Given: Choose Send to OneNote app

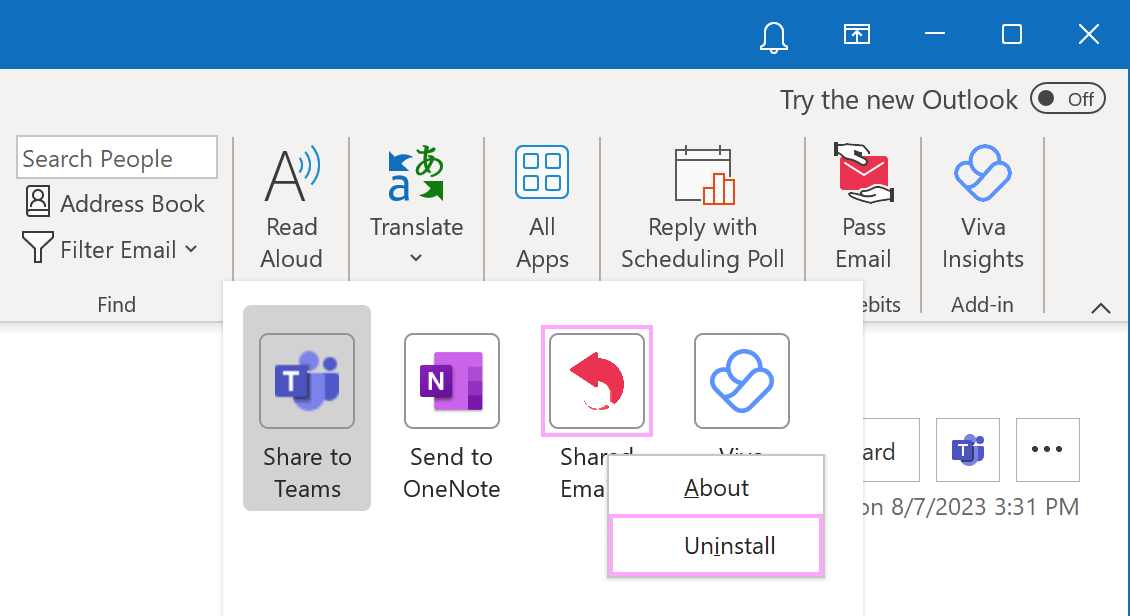Looking at the screenshot, I should point(452,416).
